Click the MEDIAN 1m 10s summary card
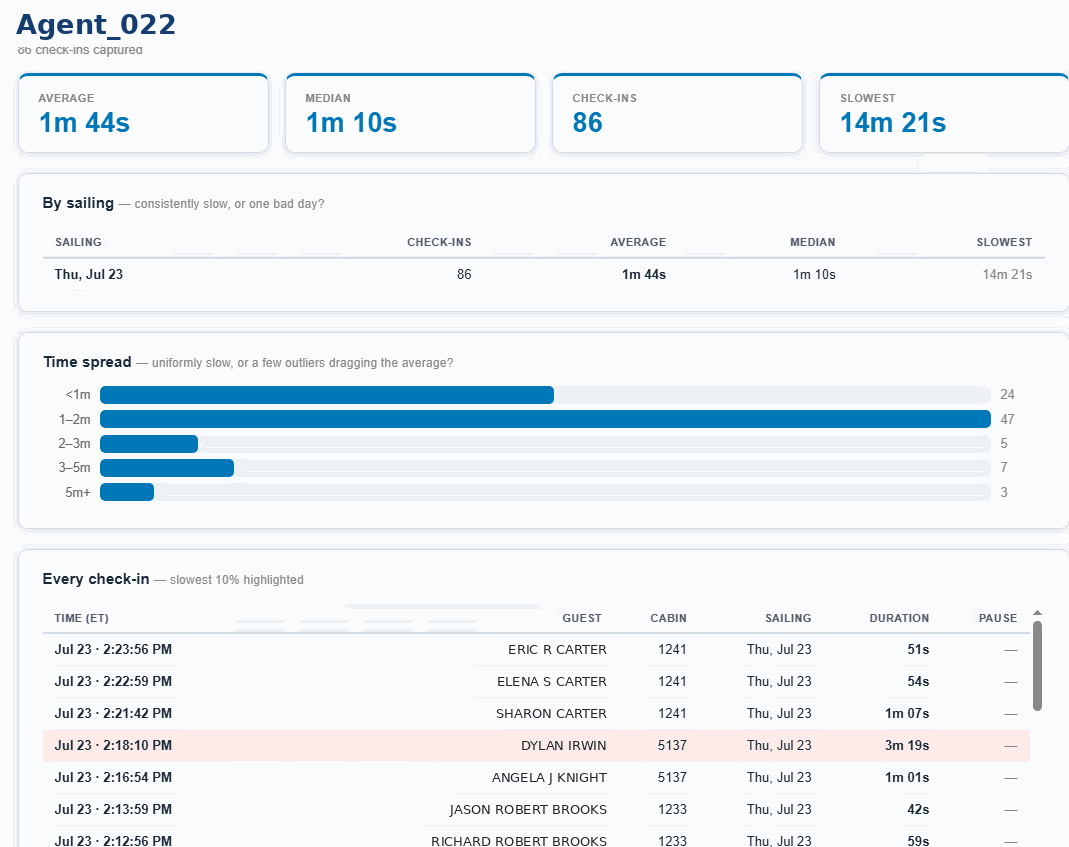The image size is (1069, 847). 410,113
